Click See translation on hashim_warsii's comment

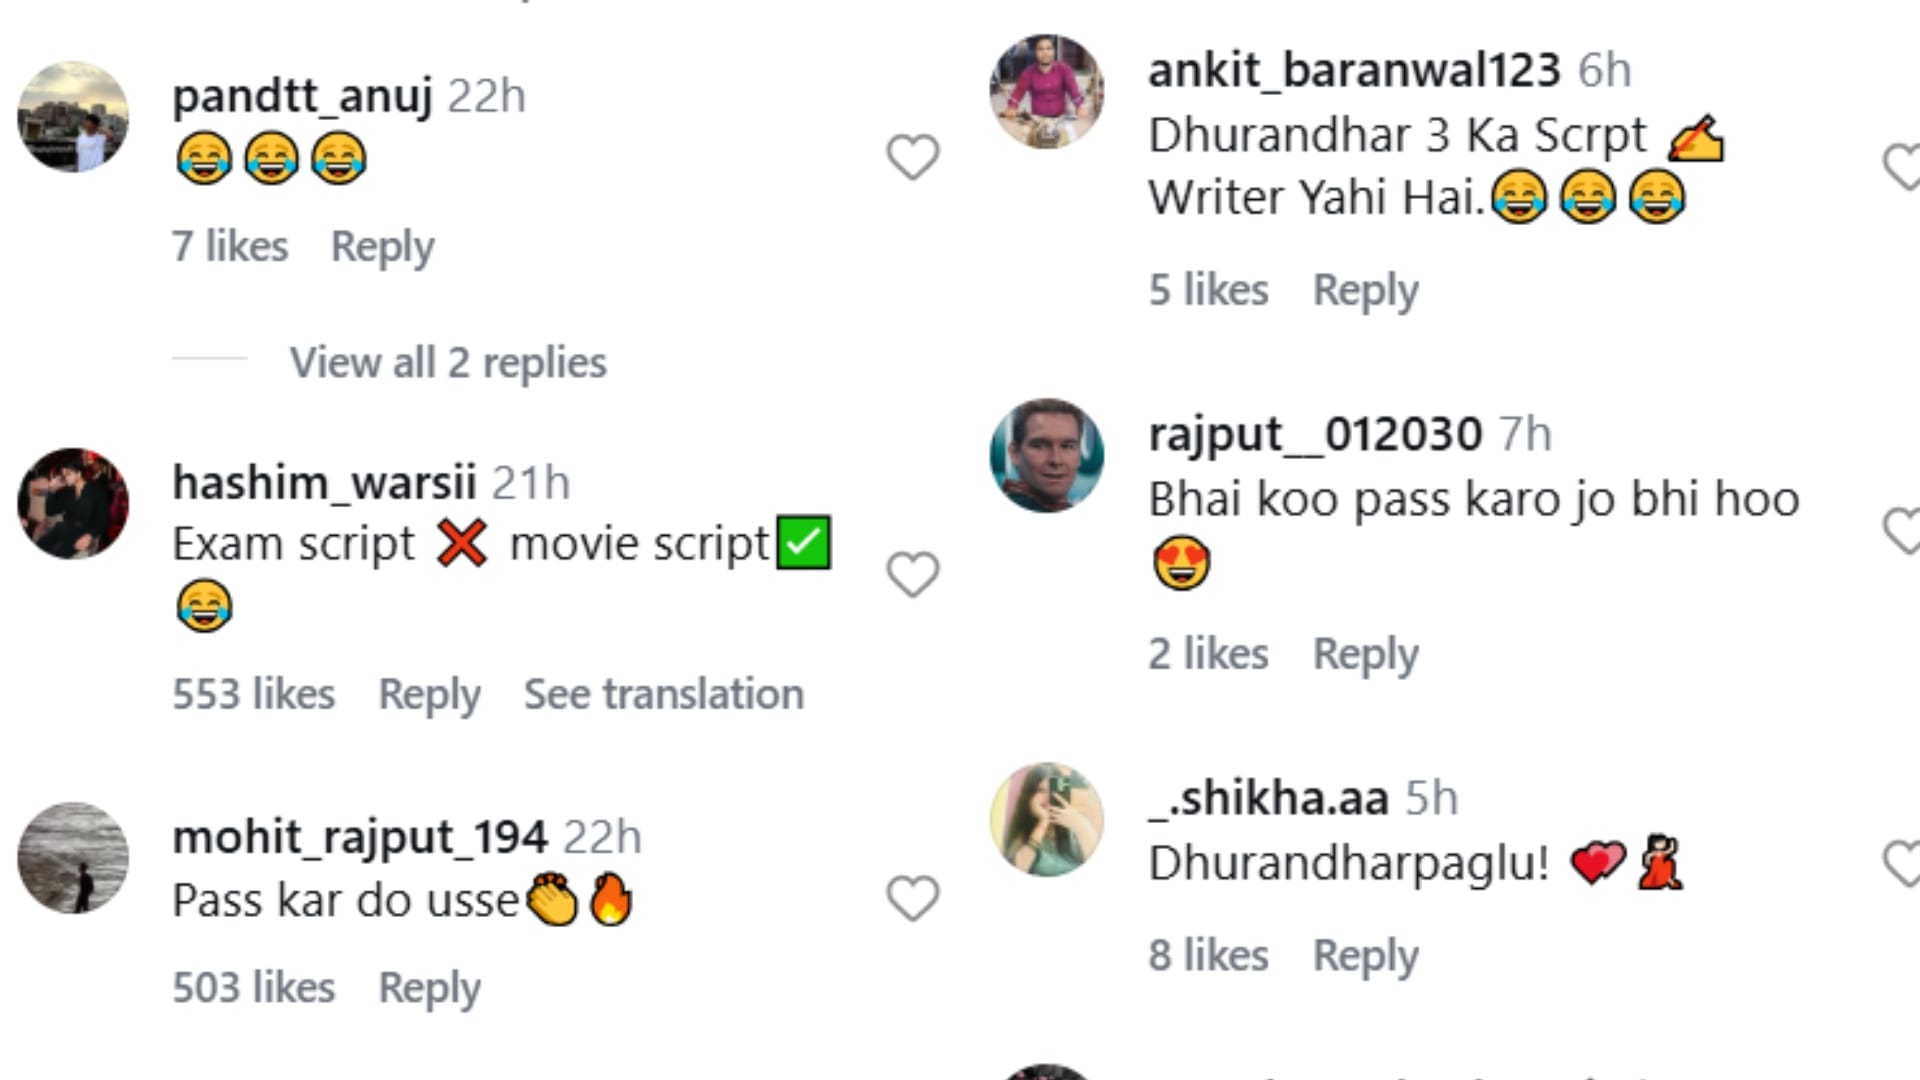point(663,694)
